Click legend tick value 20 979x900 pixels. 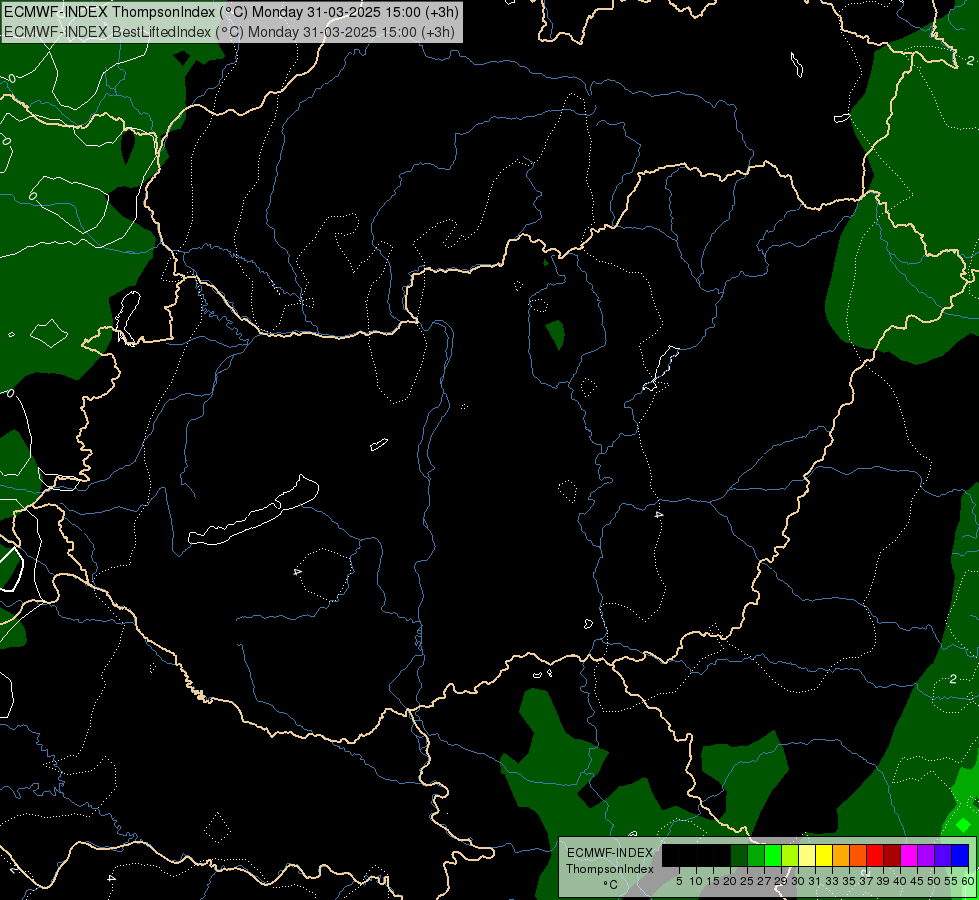(x=730, y=881)
